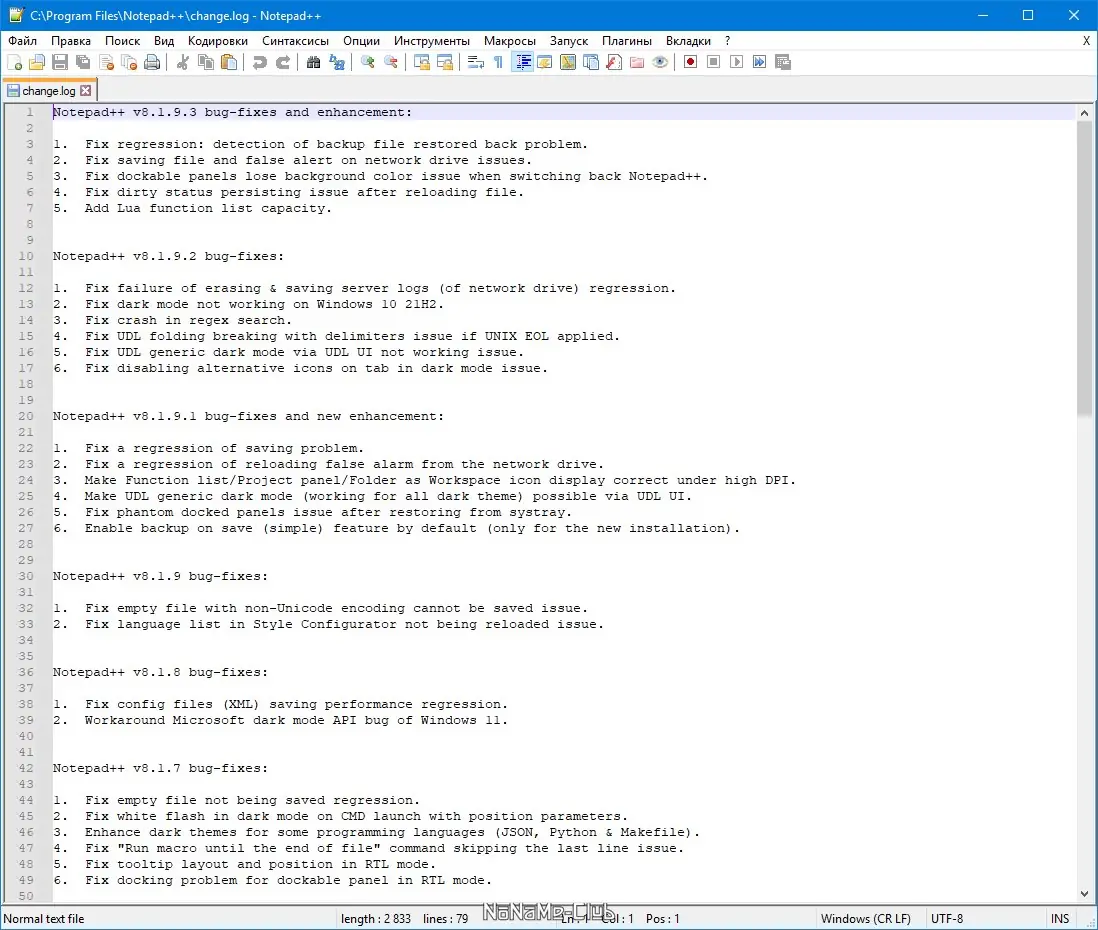Open the Function List panel icon
Image resolution: width=1098 pixels, height=930 pixels.
click(614, 62)
